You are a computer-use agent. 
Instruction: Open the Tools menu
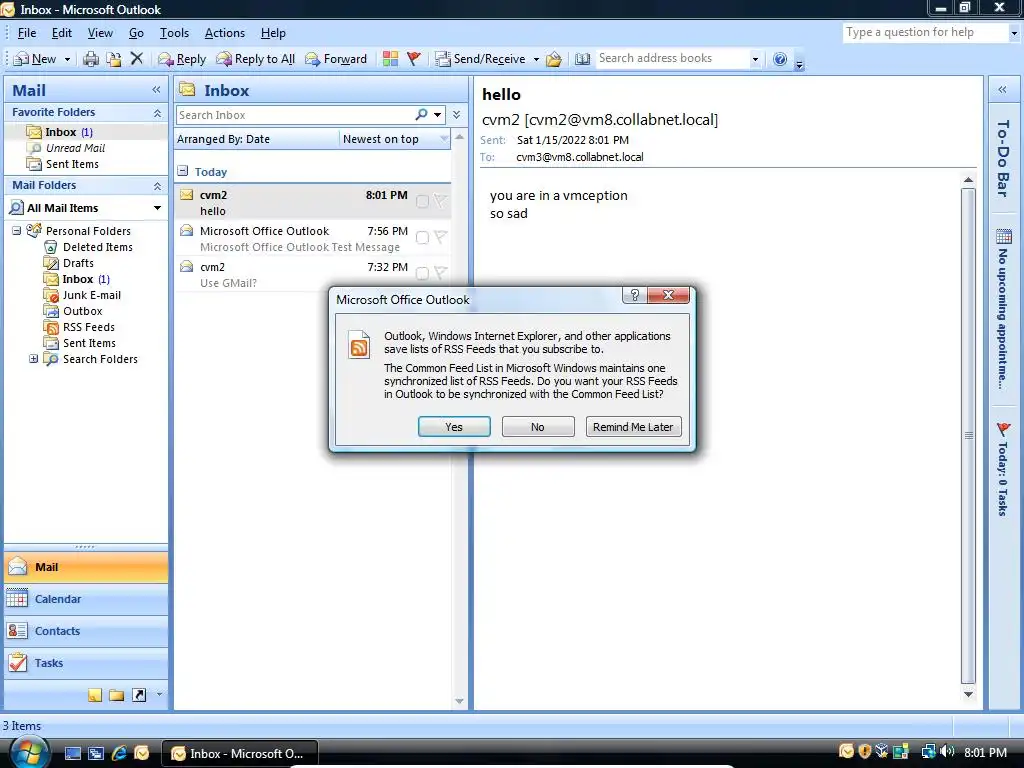point(174,33)
